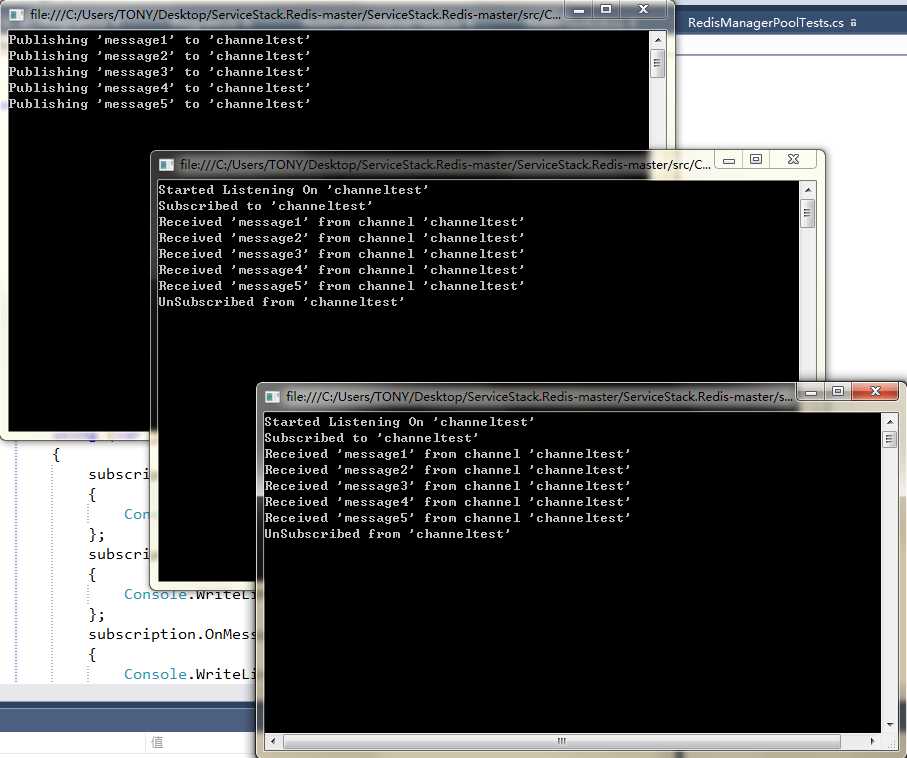Image resolution: width=907 pixels, height=758 pixels.
Task: Click the lock icon on the RedisManagerPoolTests.cs tab
Action: coord(853,23)
